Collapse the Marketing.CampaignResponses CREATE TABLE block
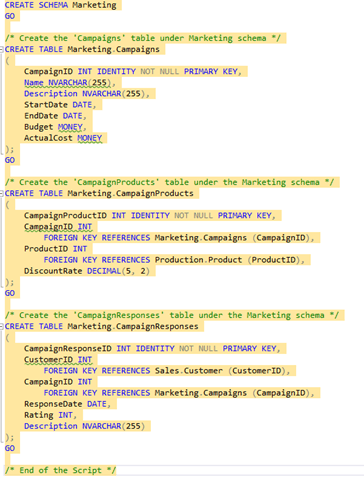Image resolution: width=364 pixels, height=480 pixels. (2, 326)
